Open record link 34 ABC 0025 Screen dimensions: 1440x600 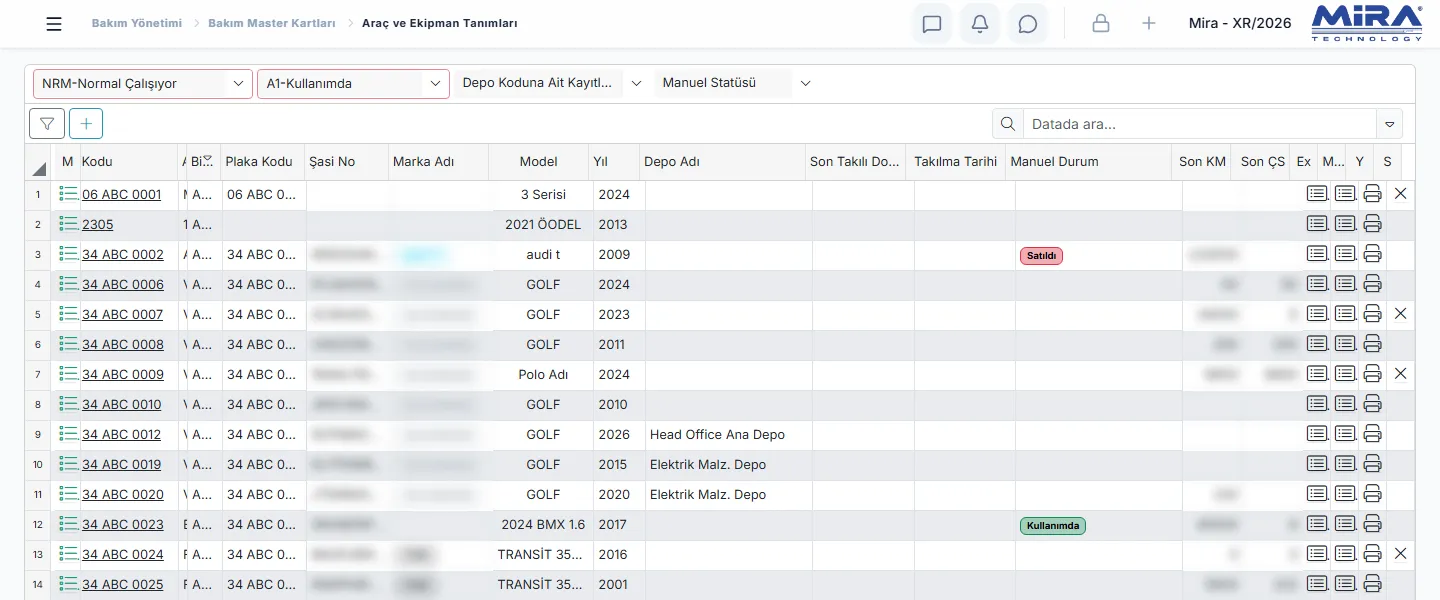(122, 585)
